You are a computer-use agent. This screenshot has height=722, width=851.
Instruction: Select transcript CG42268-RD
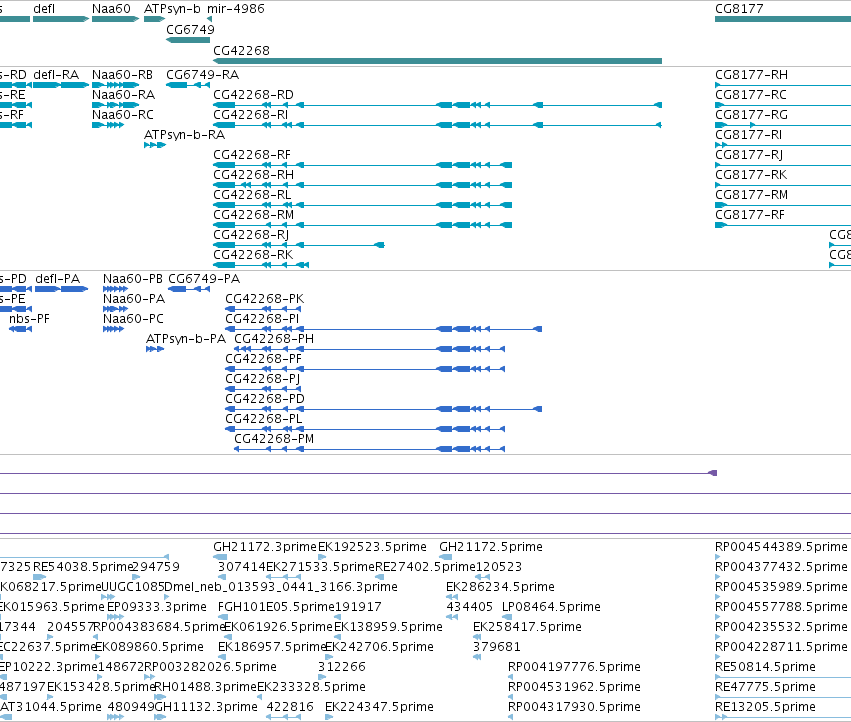(437, 105)
